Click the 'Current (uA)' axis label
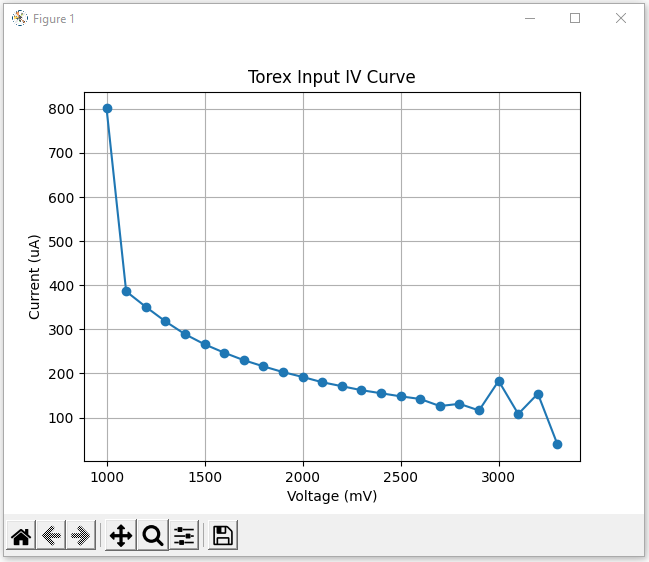This screenshot has height=562, width=649. point(34,277)
